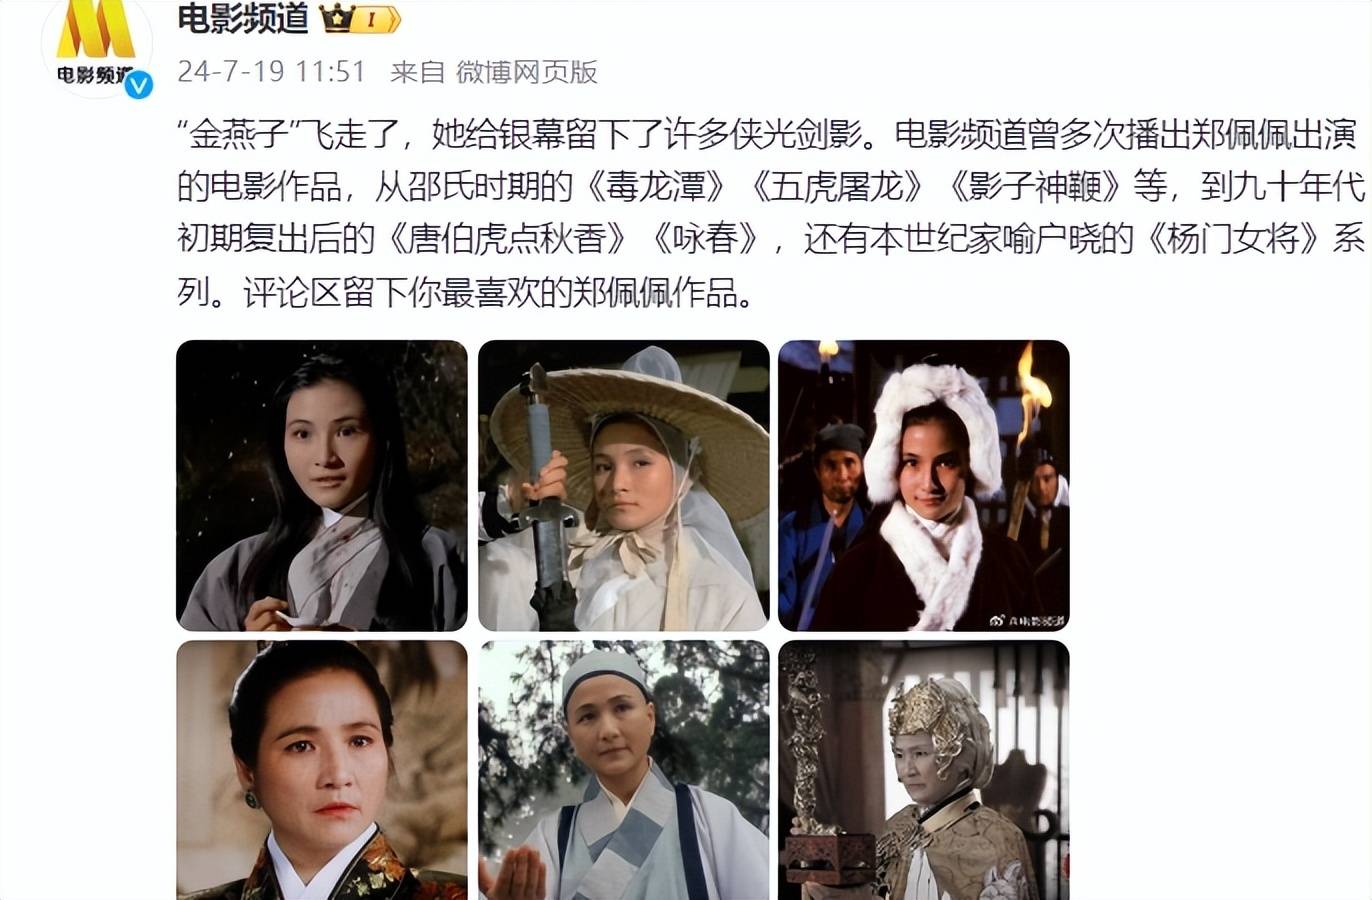
Task: Click the 《影子神鞭》 film title in the post
Action: 1036,186
